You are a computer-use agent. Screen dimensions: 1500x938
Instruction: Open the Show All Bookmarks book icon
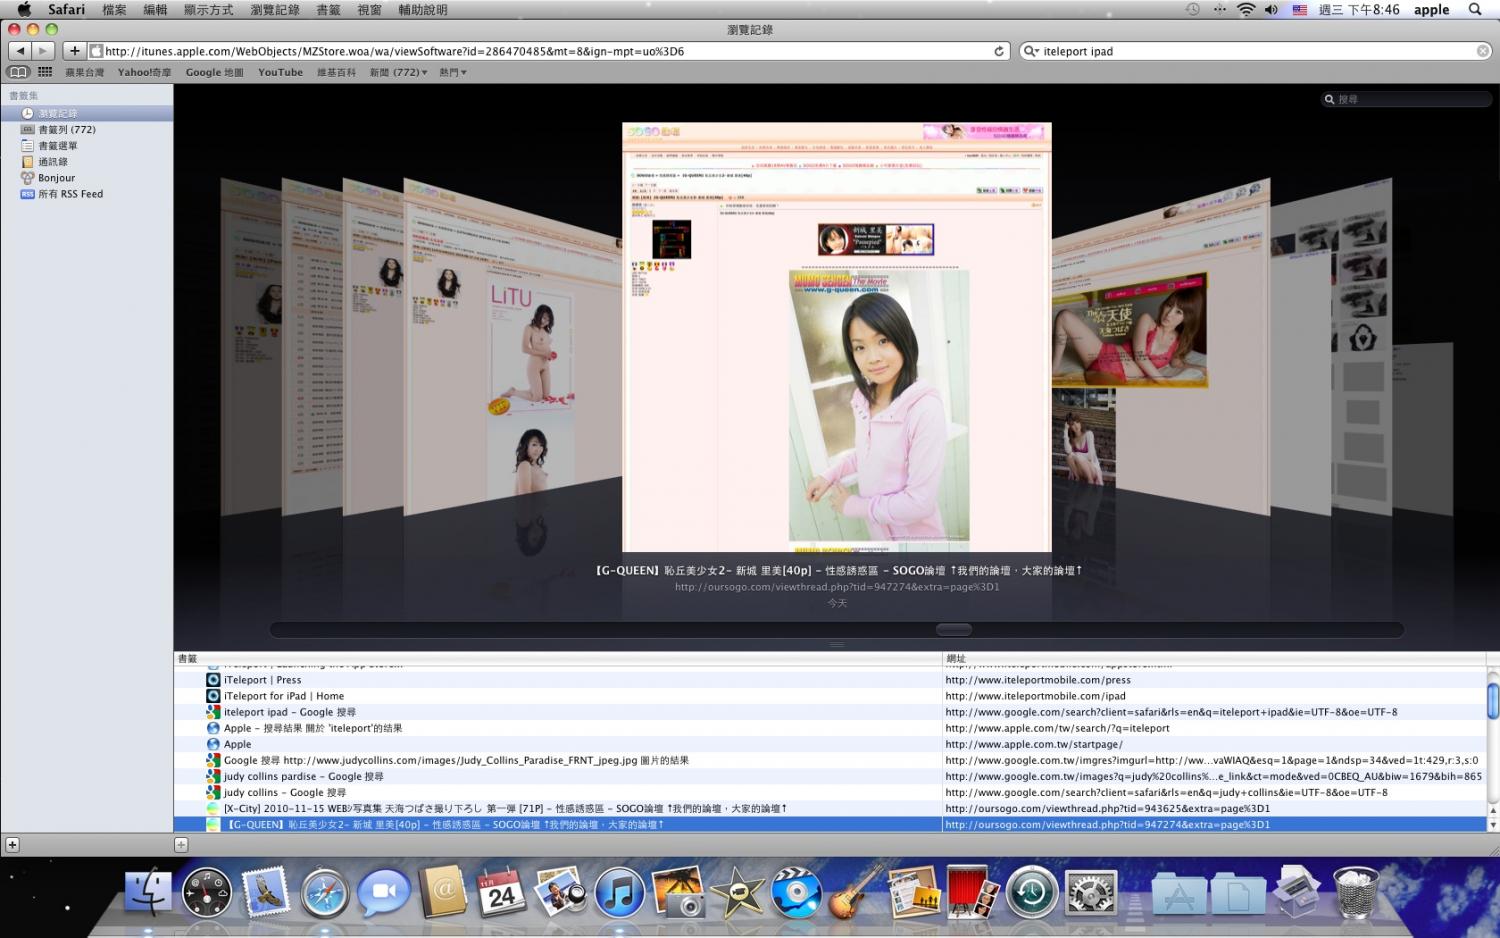point(18,72)
